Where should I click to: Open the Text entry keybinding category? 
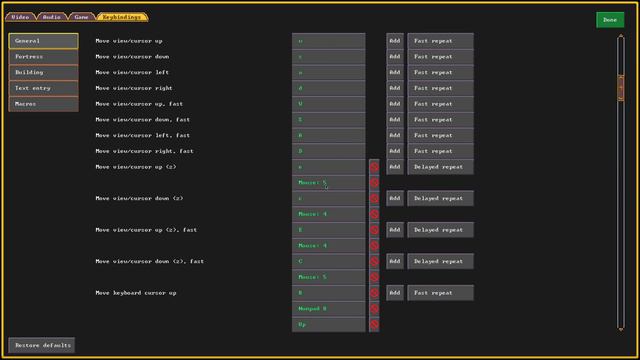coord(43,88)
